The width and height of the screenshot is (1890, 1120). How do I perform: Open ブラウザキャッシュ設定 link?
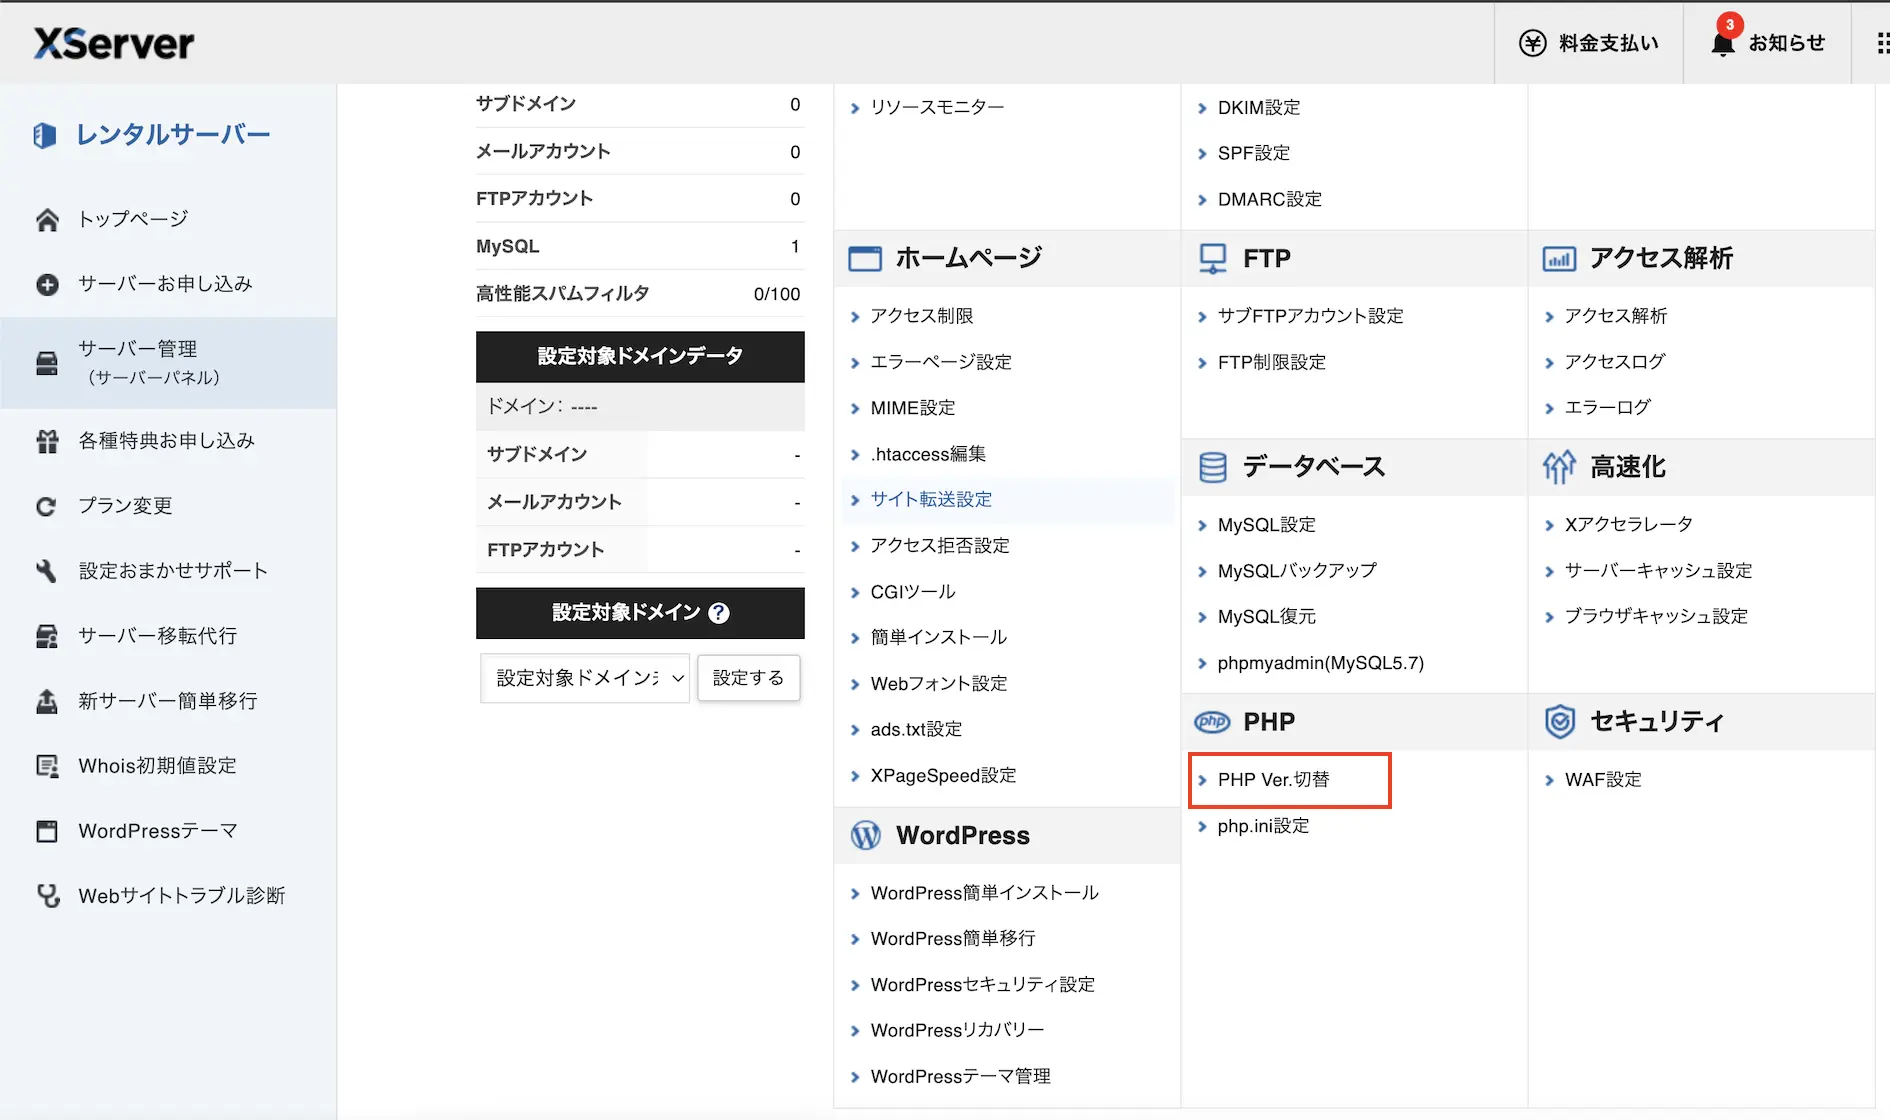coord(1656,616)
